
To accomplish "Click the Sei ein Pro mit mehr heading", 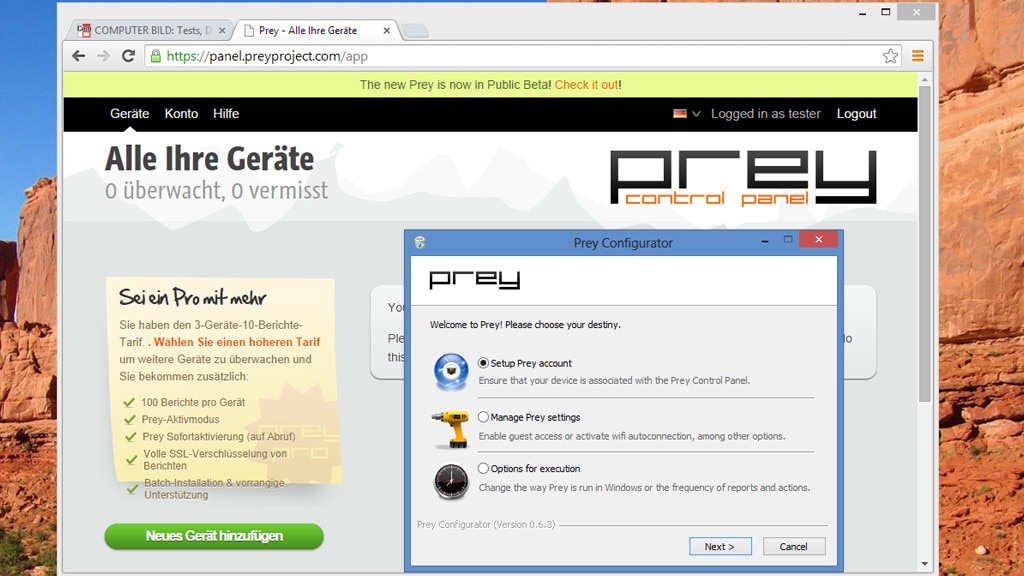I will point(193,298).
